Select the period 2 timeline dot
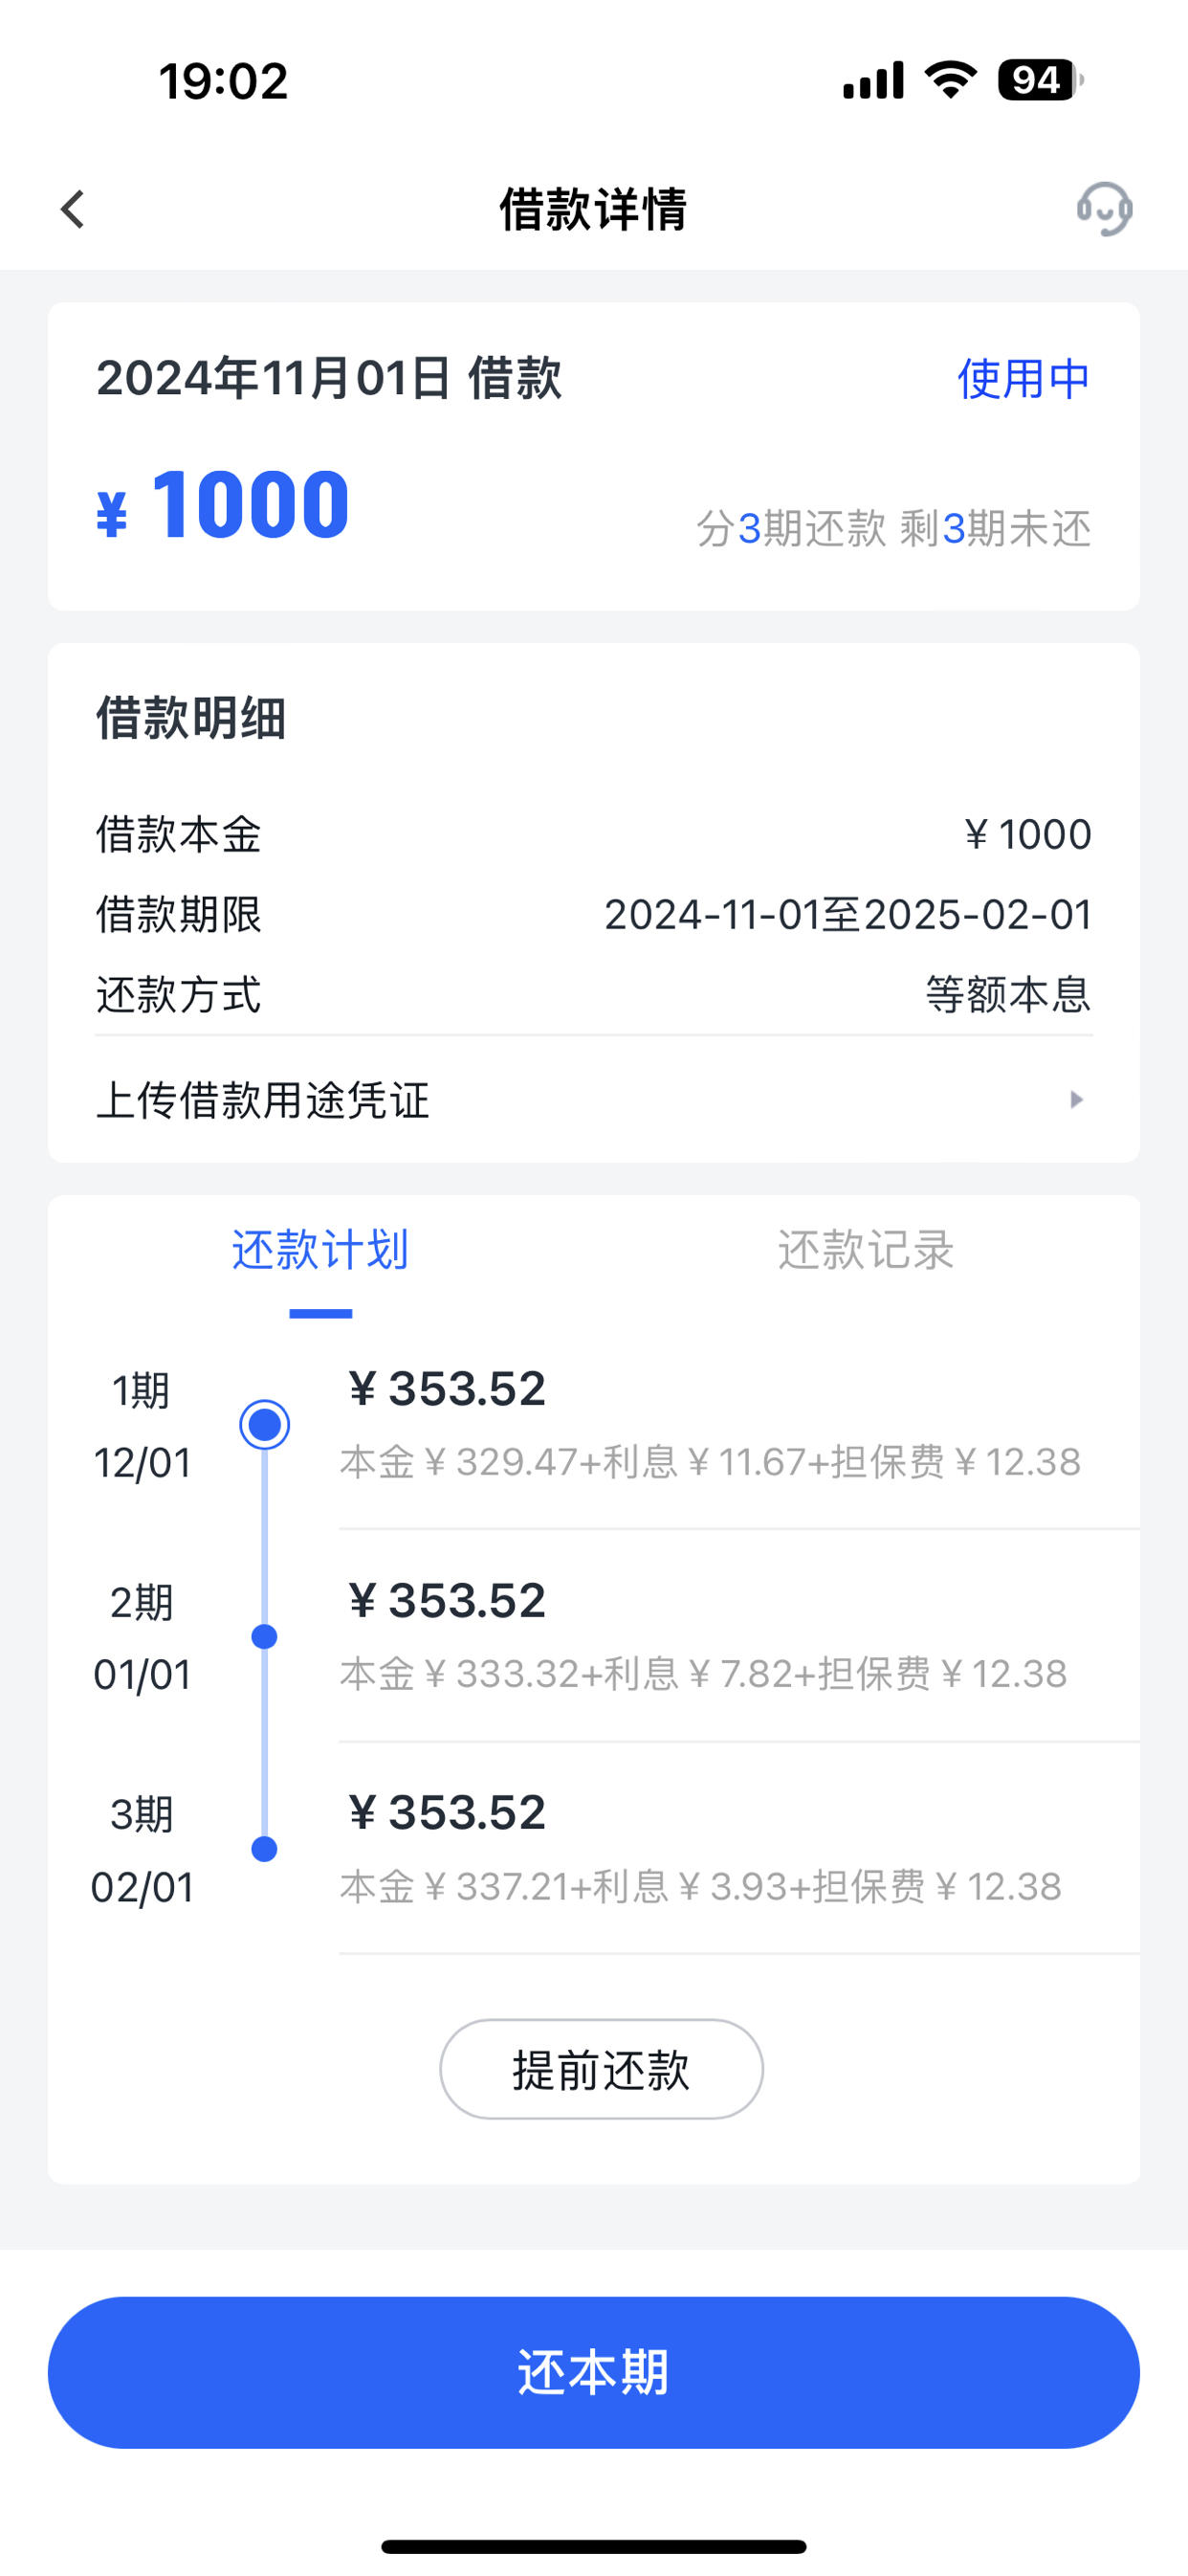The height and width of the screenshot is (2576, 1188). pos(265,1637)
